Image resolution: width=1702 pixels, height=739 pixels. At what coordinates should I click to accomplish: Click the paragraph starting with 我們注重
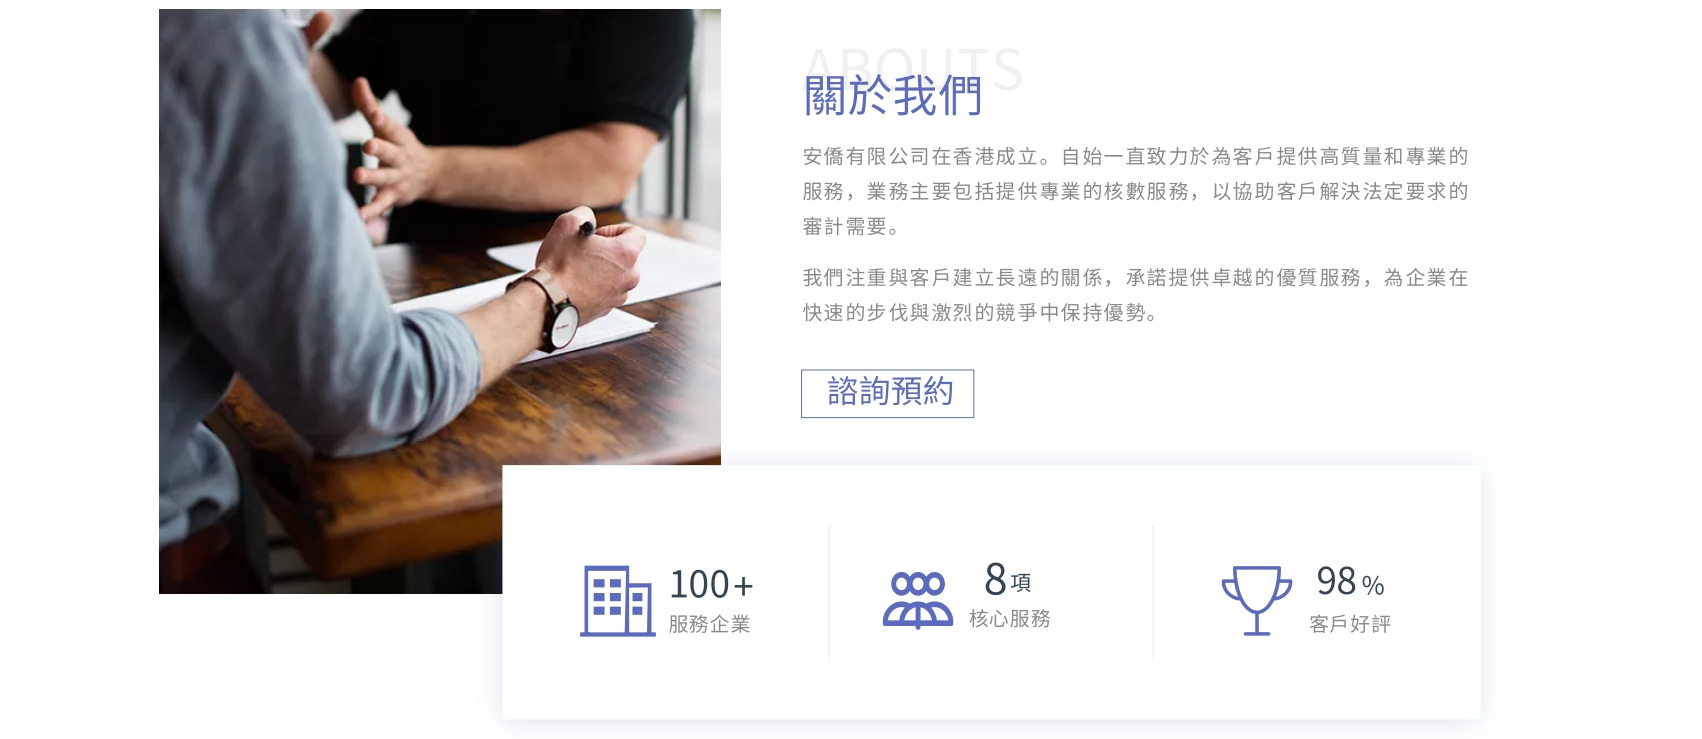pyautogui.click(x=1135, y=295)
